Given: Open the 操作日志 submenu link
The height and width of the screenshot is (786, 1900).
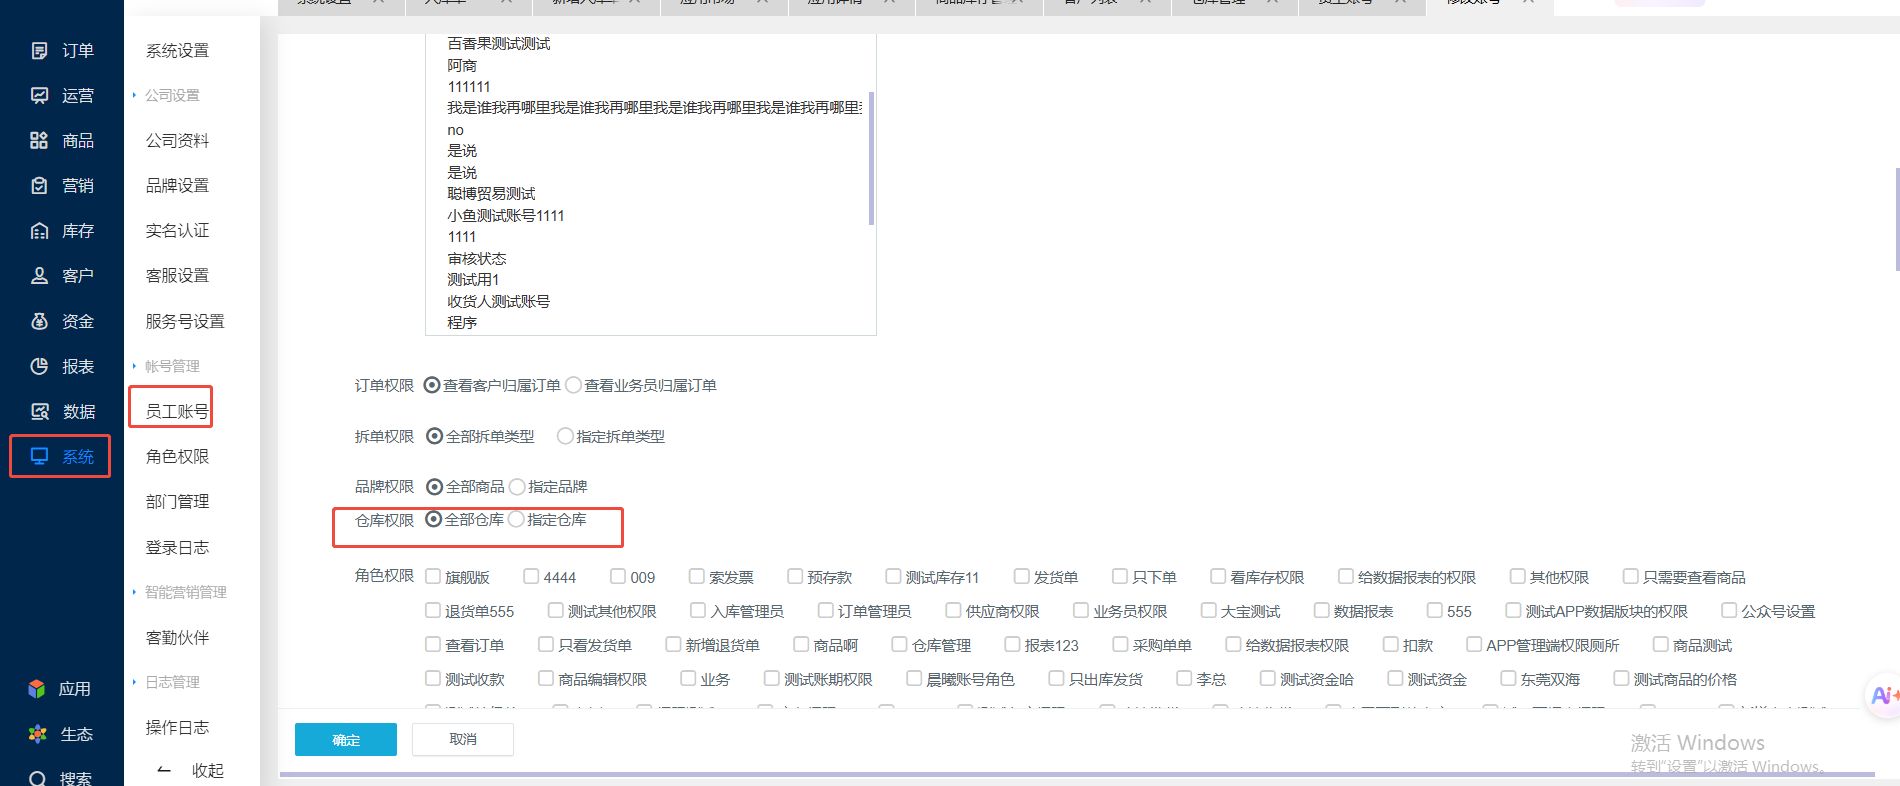Looking at the screenshot, I should [177, 728].
